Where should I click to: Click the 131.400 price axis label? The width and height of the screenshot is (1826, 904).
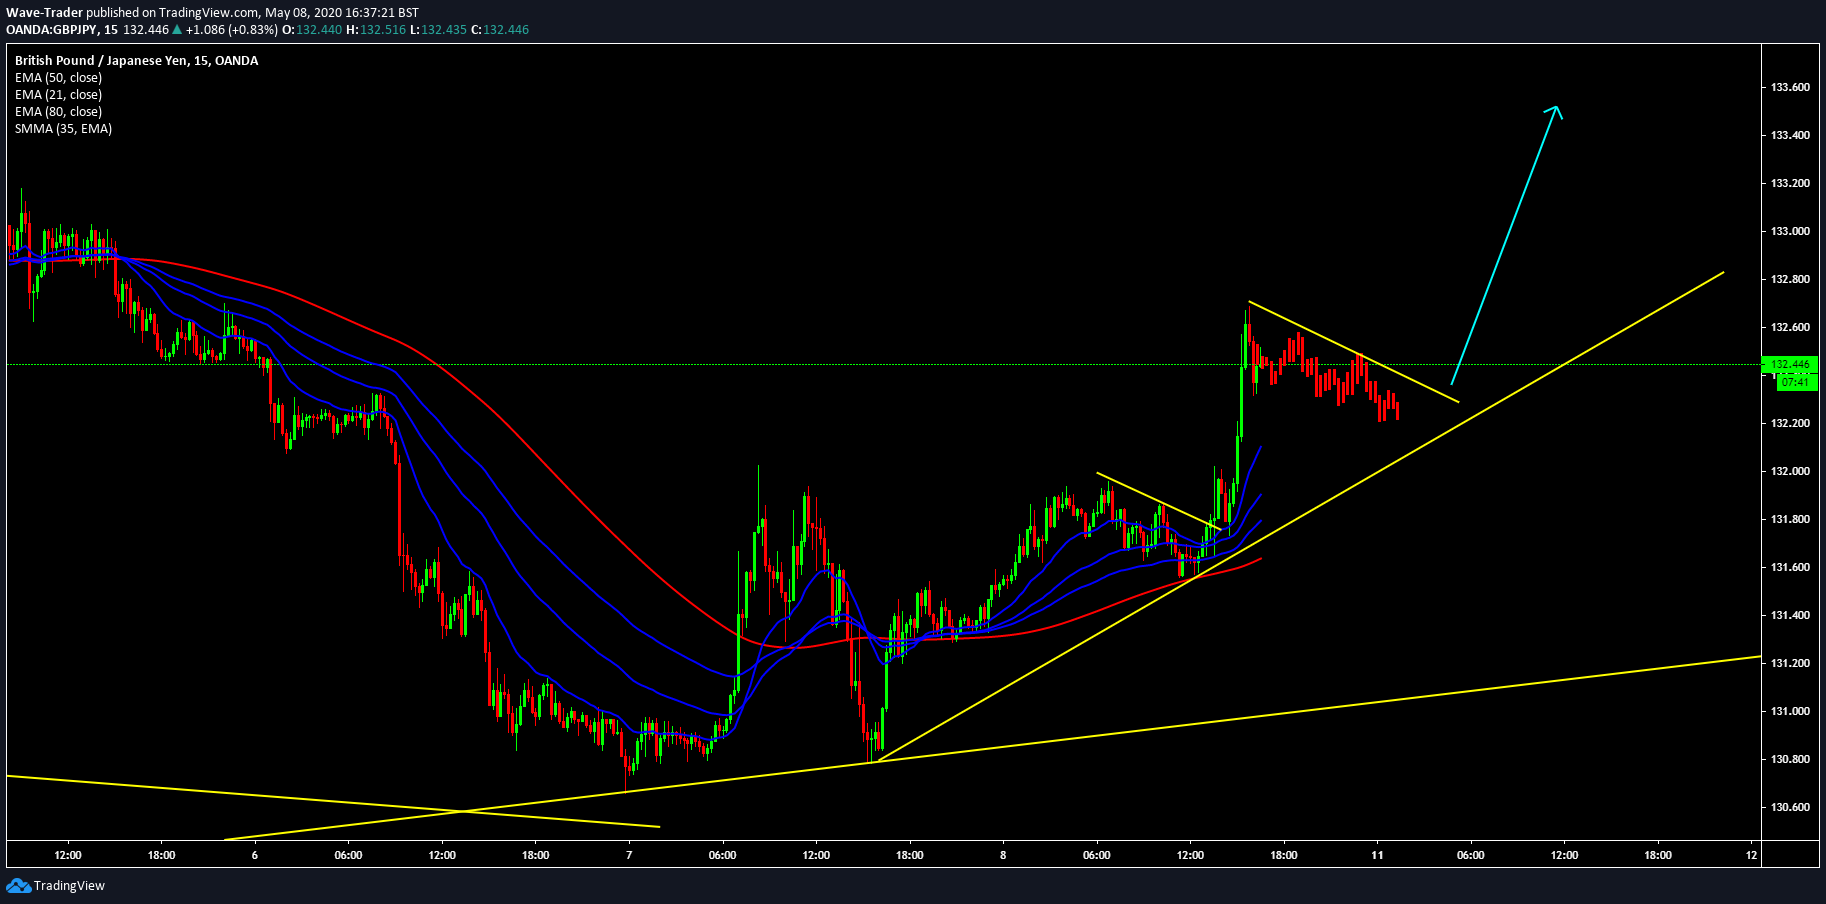coord(1790,616)
